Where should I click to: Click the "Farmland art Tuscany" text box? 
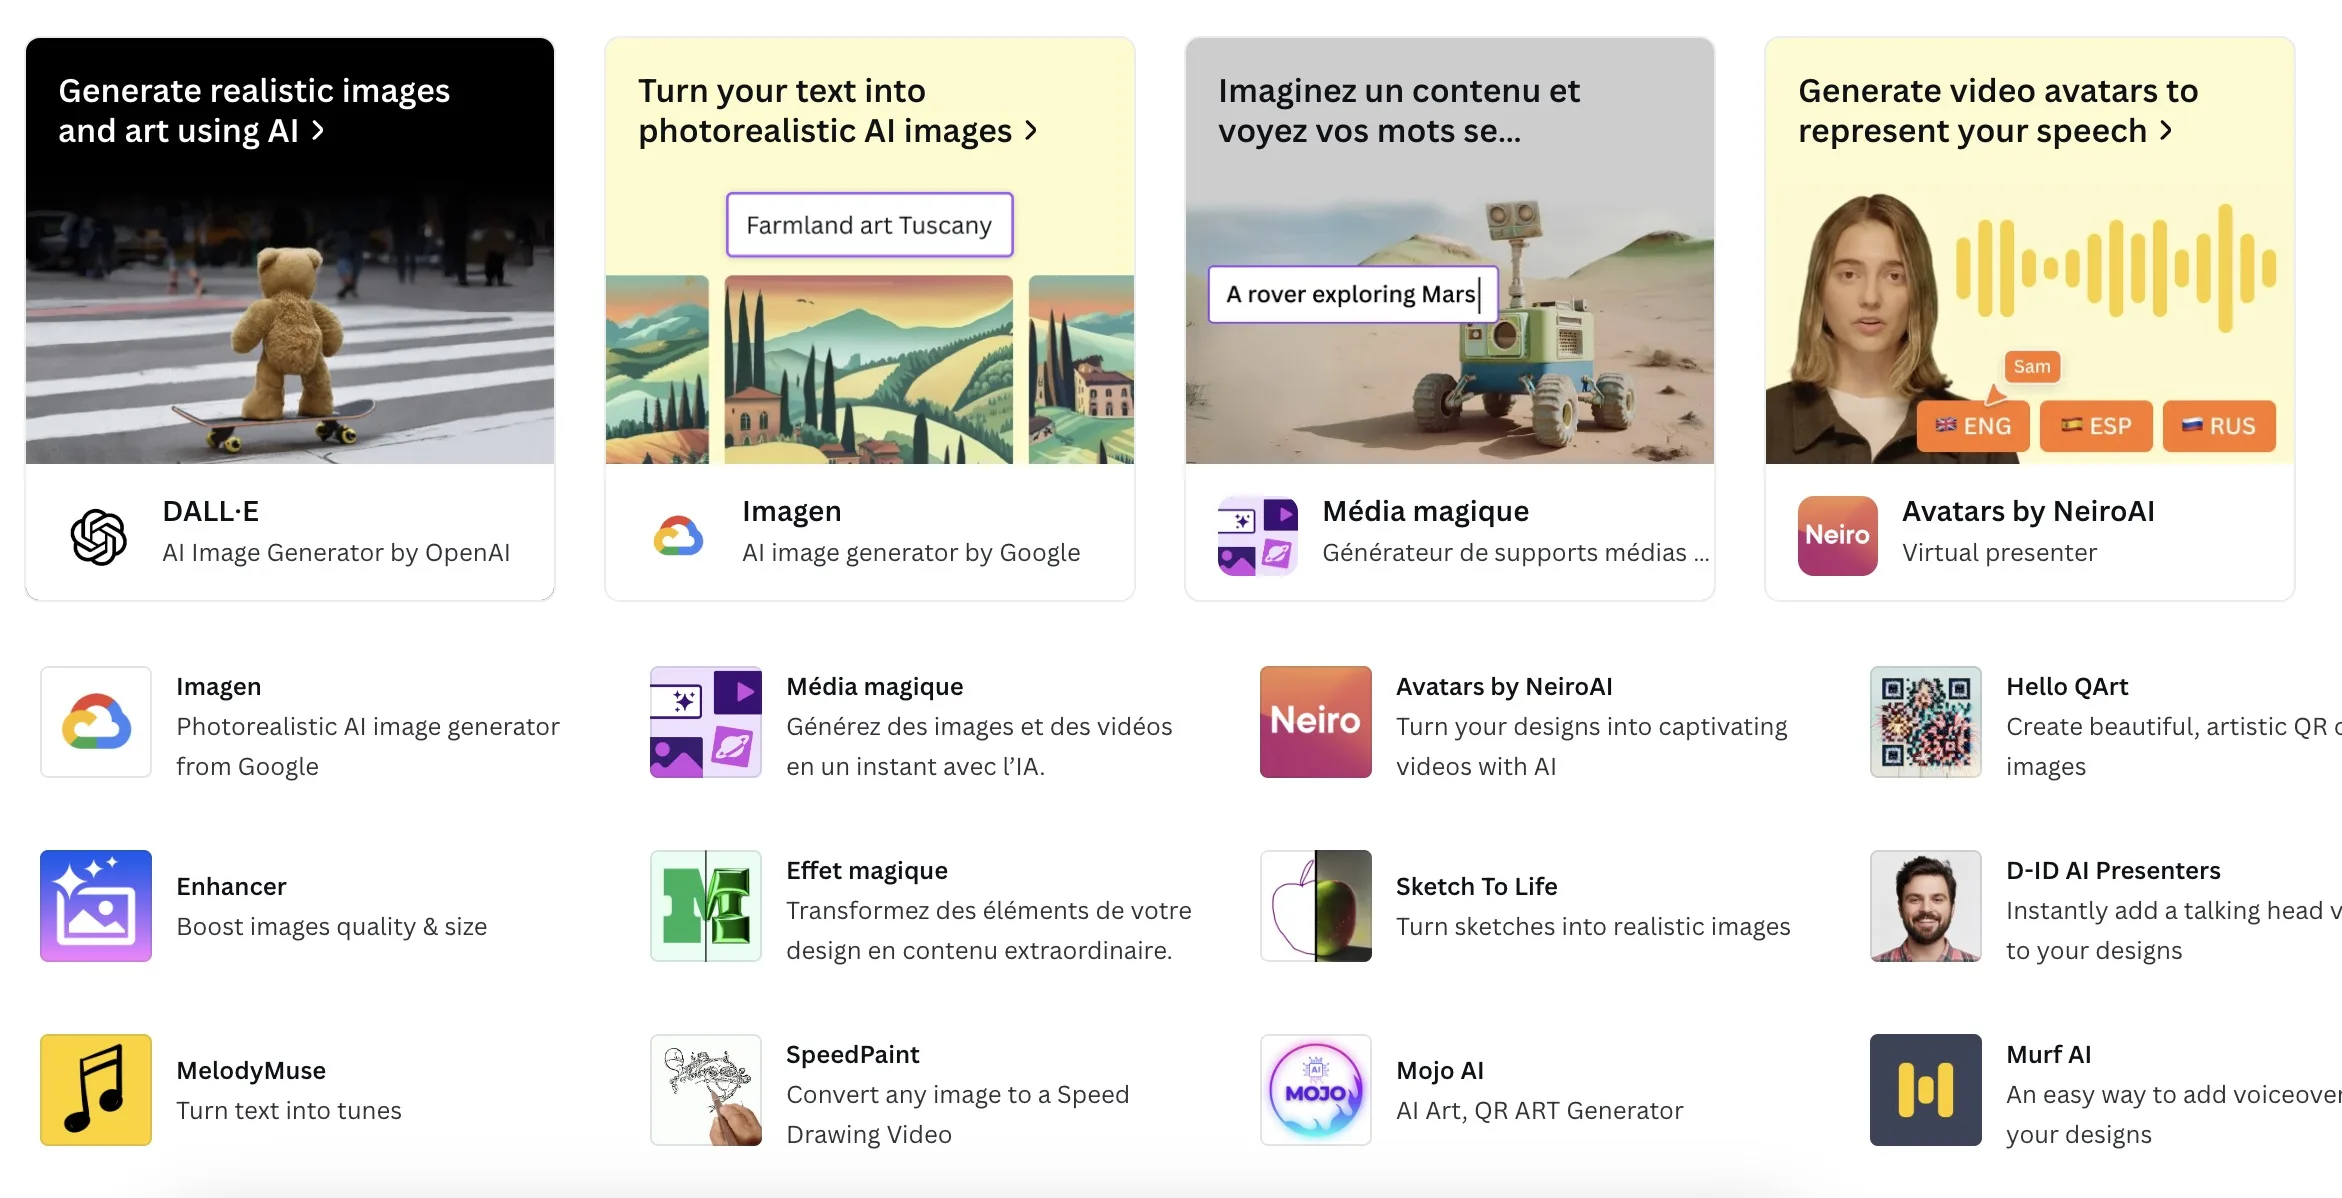(x=869, y=225)
